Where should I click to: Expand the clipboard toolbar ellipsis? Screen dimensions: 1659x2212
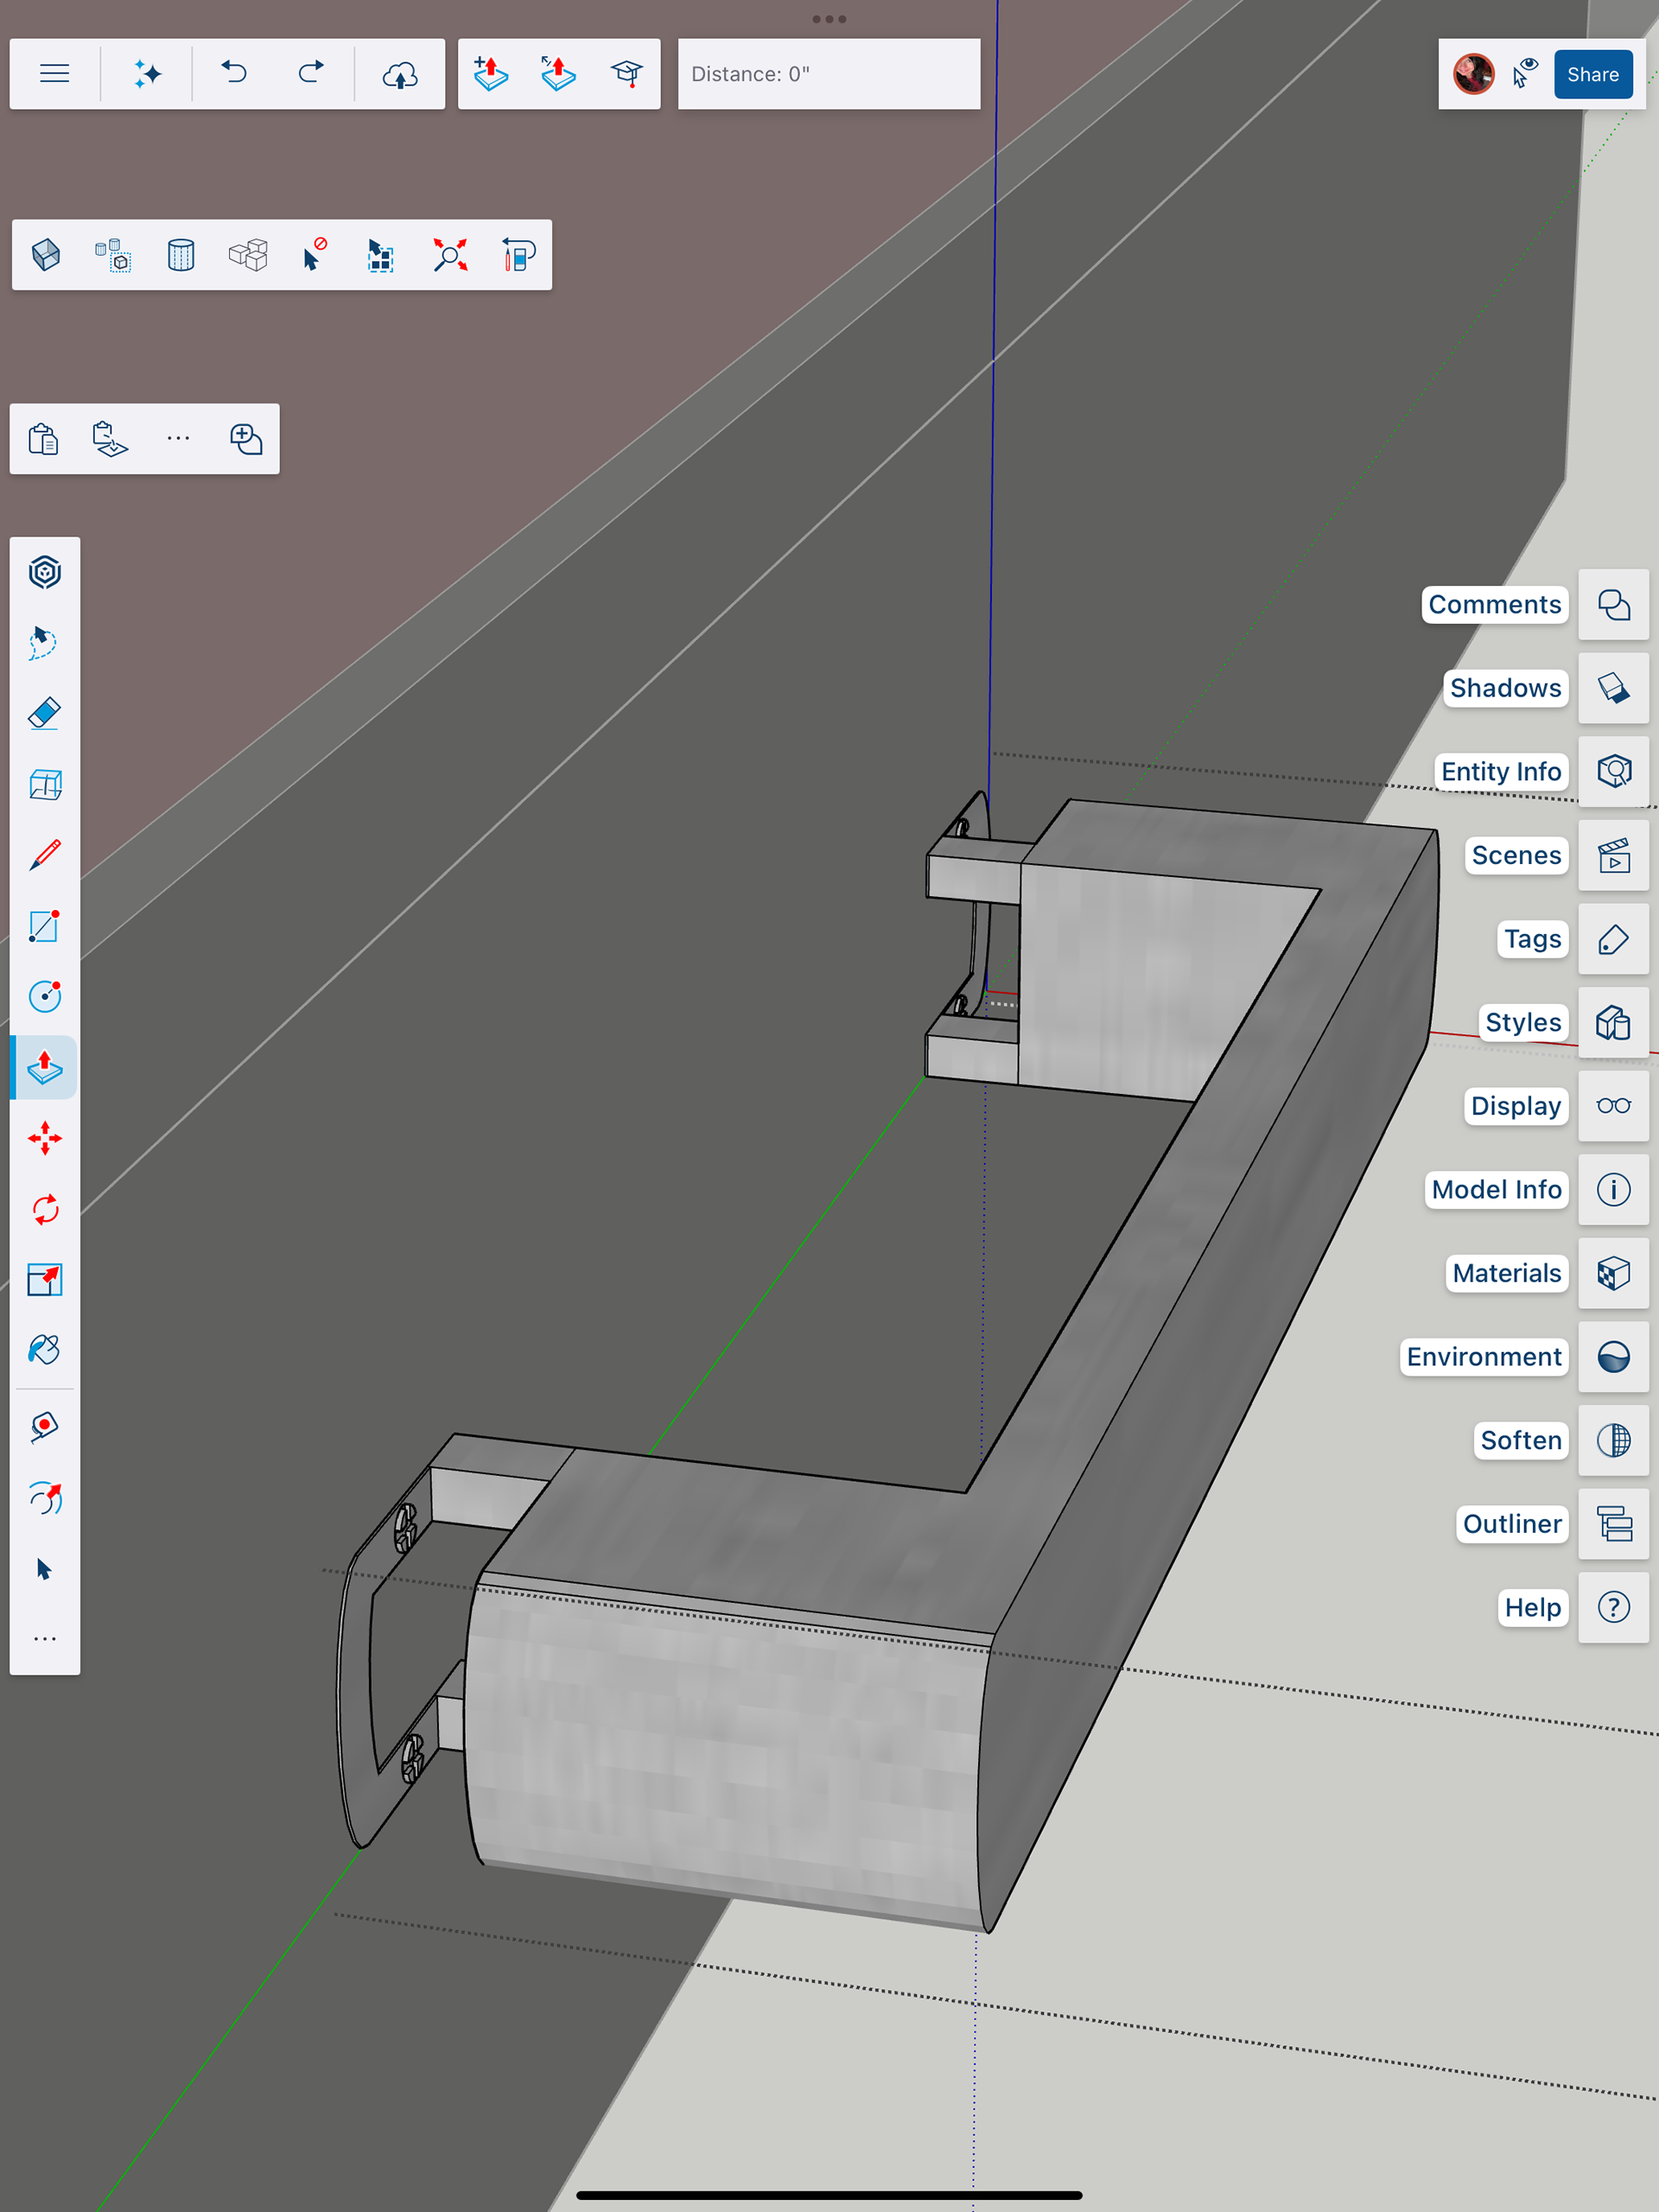(x=178, y=438)
